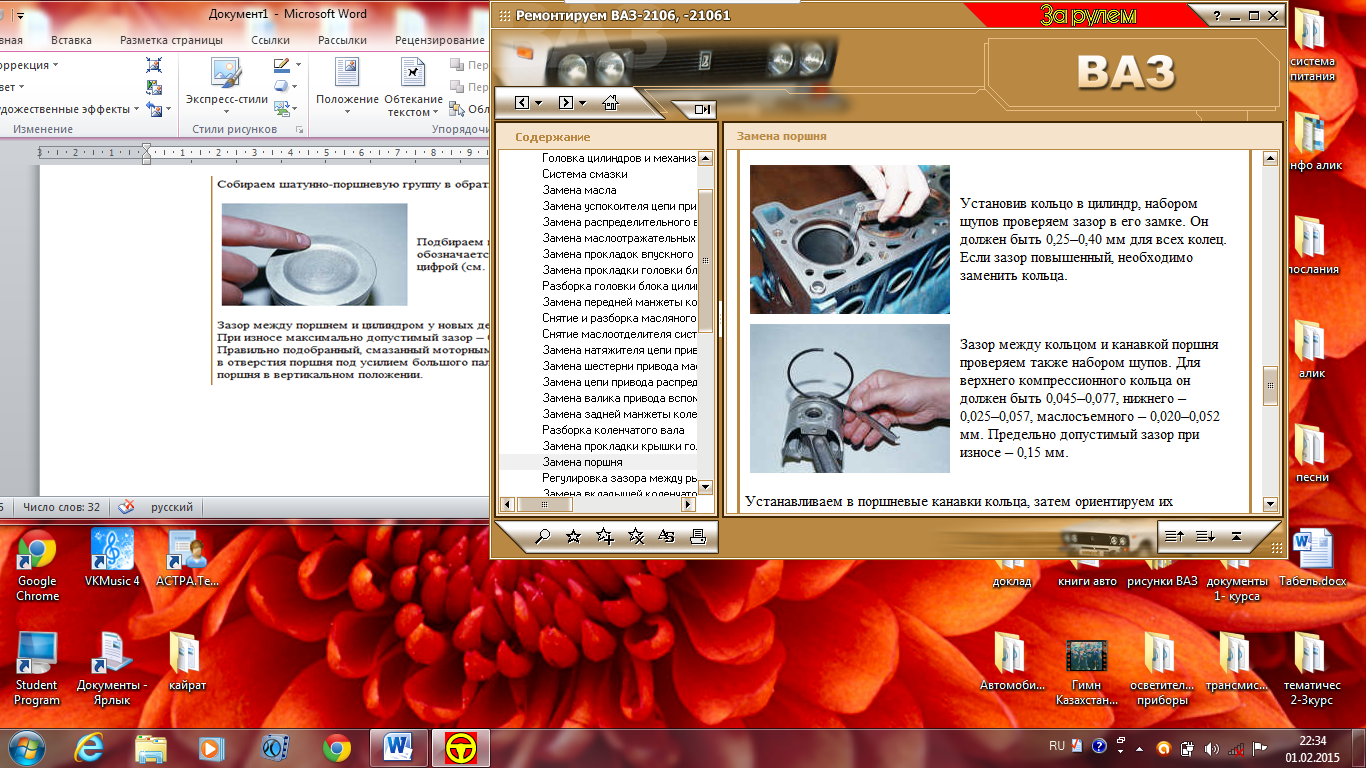
Task: Click the Change Picture icon in Word
Action: [x=154, y=87]
